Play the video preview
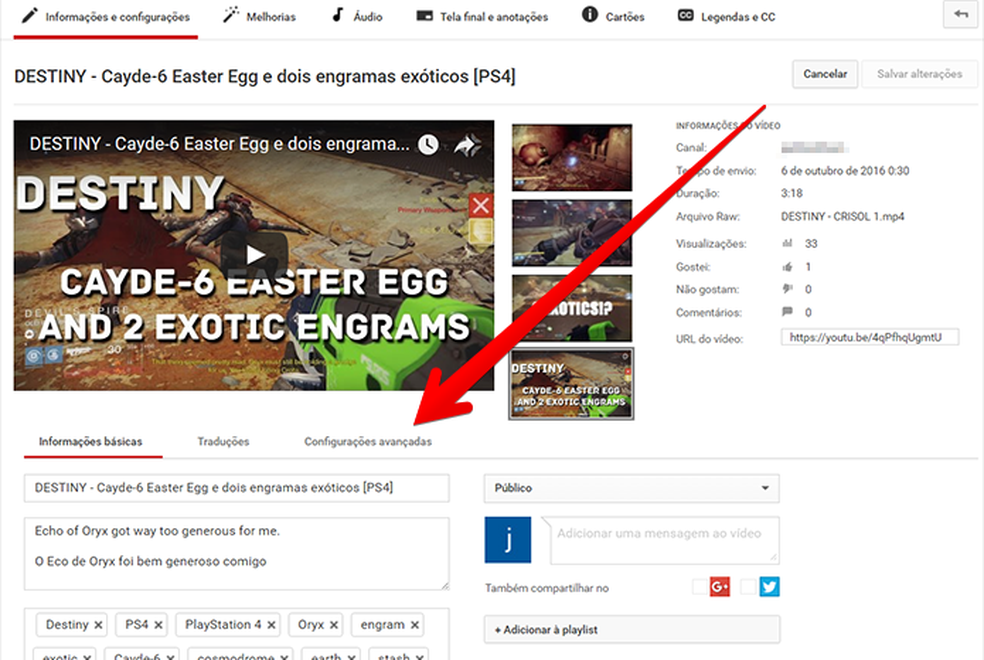The height and width of the screenshot is (660, 984). 254,255
